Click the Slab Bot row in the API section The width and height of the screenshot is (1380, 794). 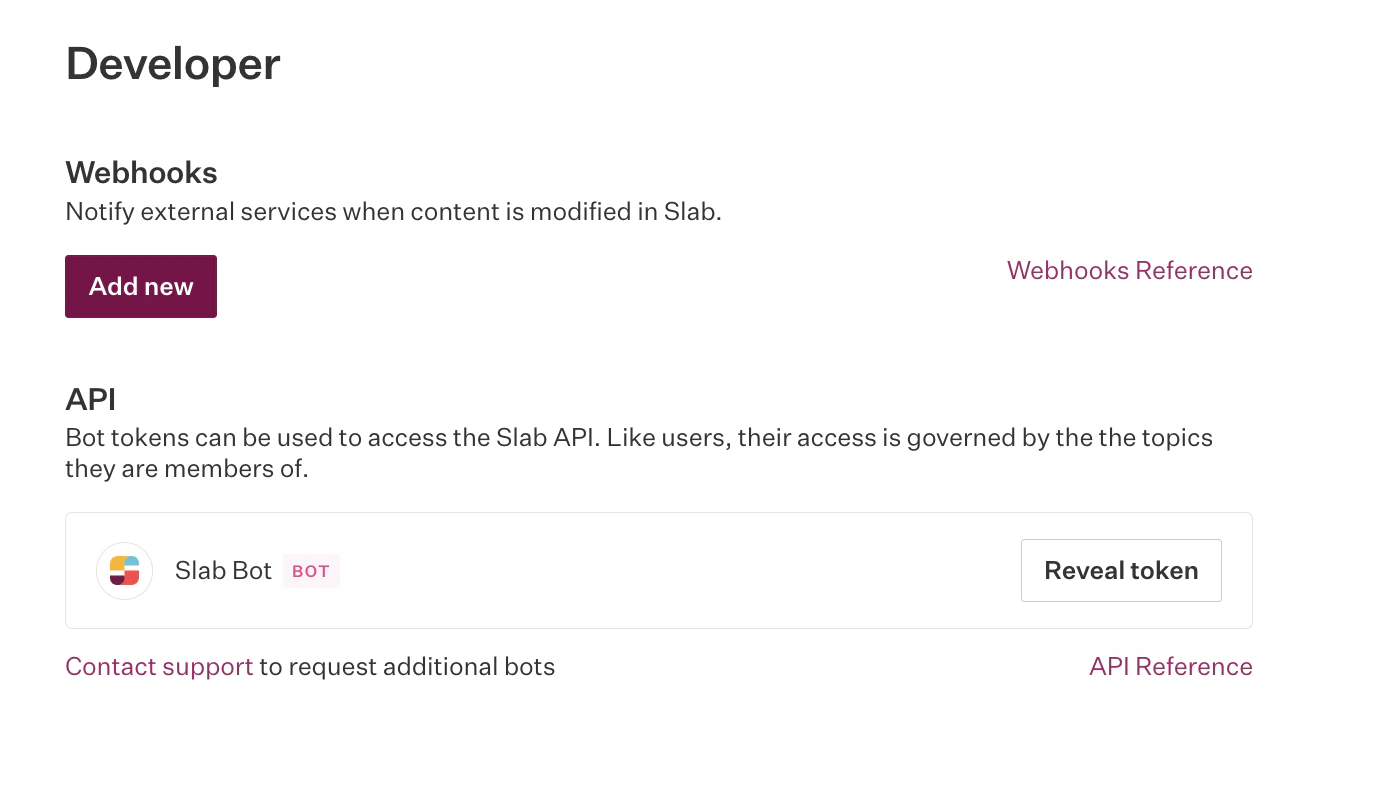point(658,571)
